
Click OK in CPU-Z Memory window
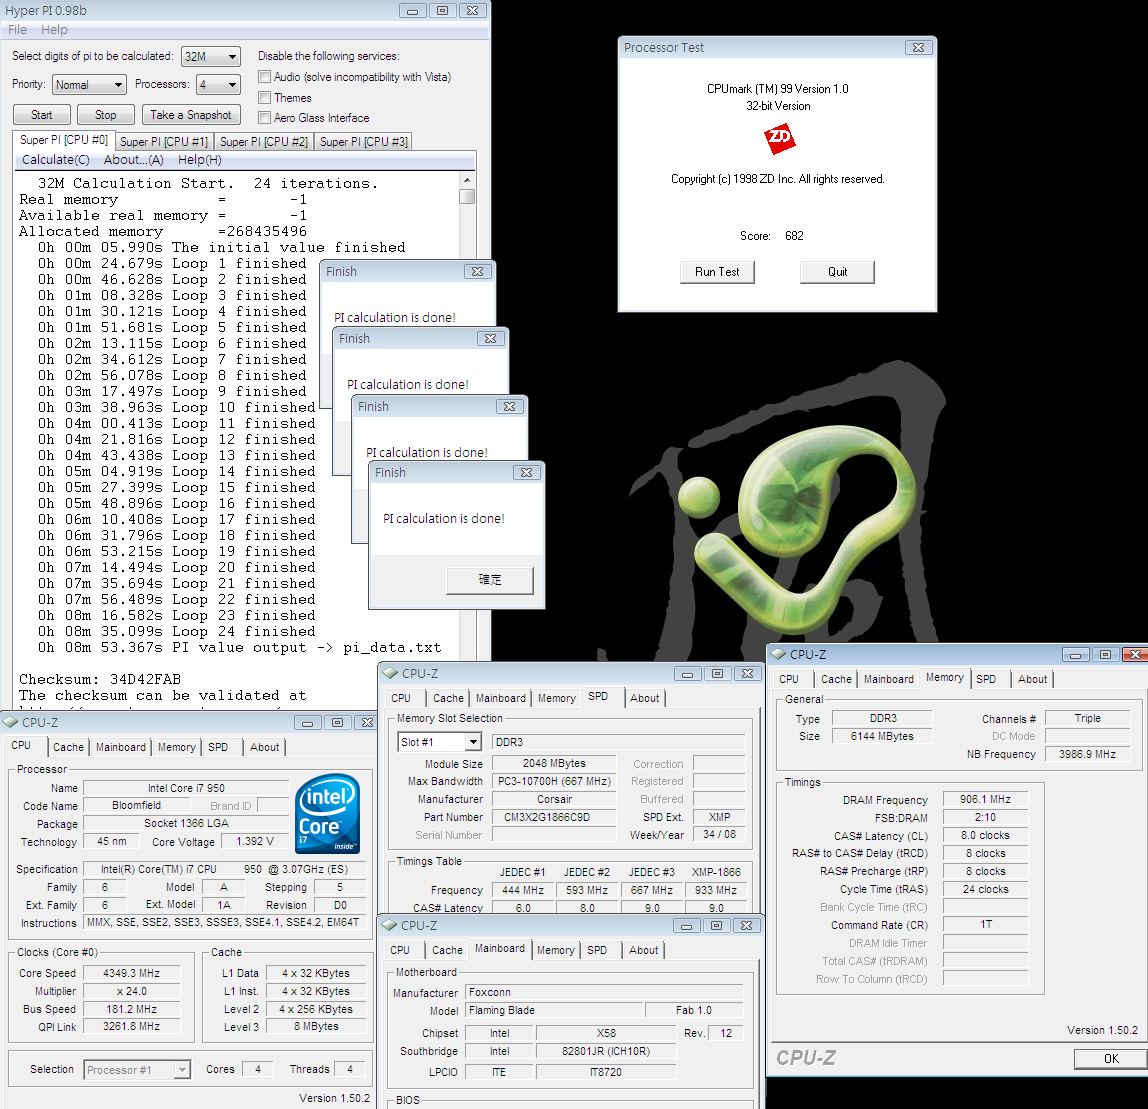pyautogui.click(x=1111, y=1058)
